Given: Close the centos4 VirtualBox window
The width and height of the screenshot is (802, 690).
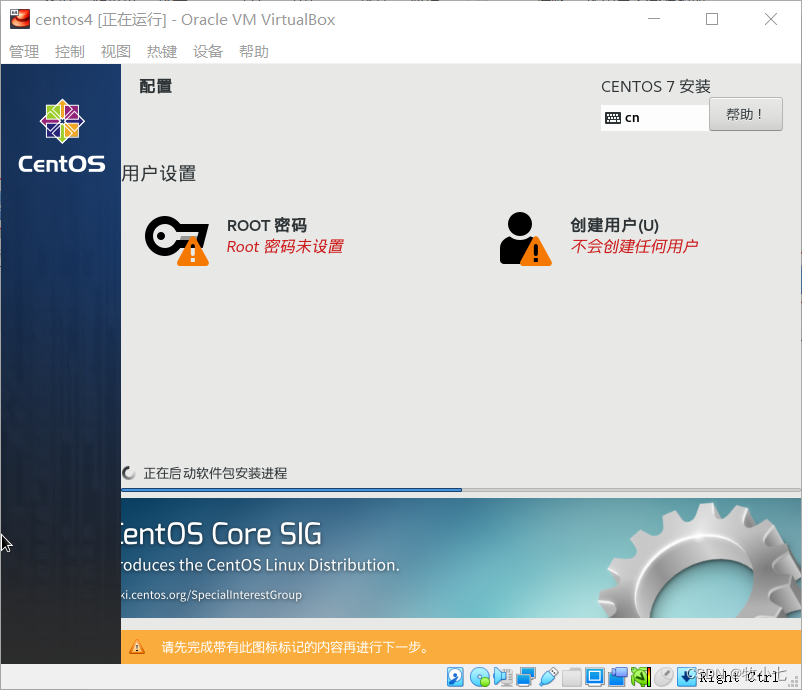Looking at the screenshot, I should [x=771, y=19].
